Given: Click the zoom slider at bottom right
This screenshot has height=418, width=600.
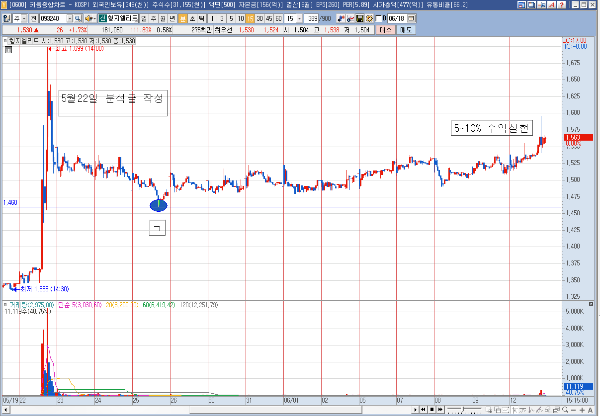Looking at the screenshot, I should pos(464,410).
